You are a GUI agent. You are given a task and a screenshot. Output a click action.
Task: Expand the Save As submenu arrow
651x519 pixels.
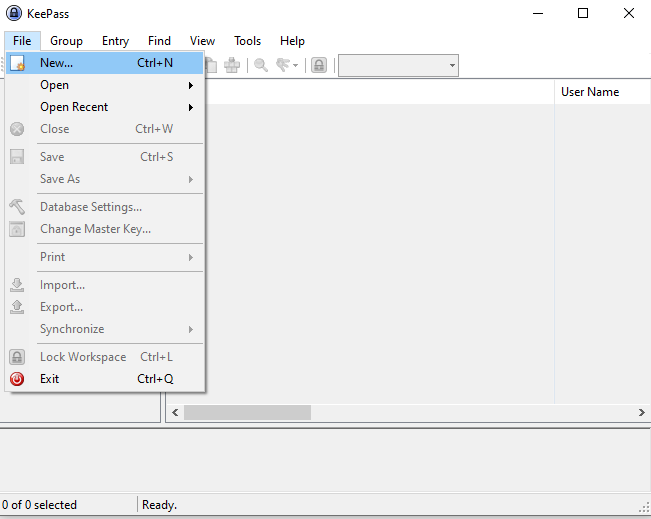coord(191,179)
